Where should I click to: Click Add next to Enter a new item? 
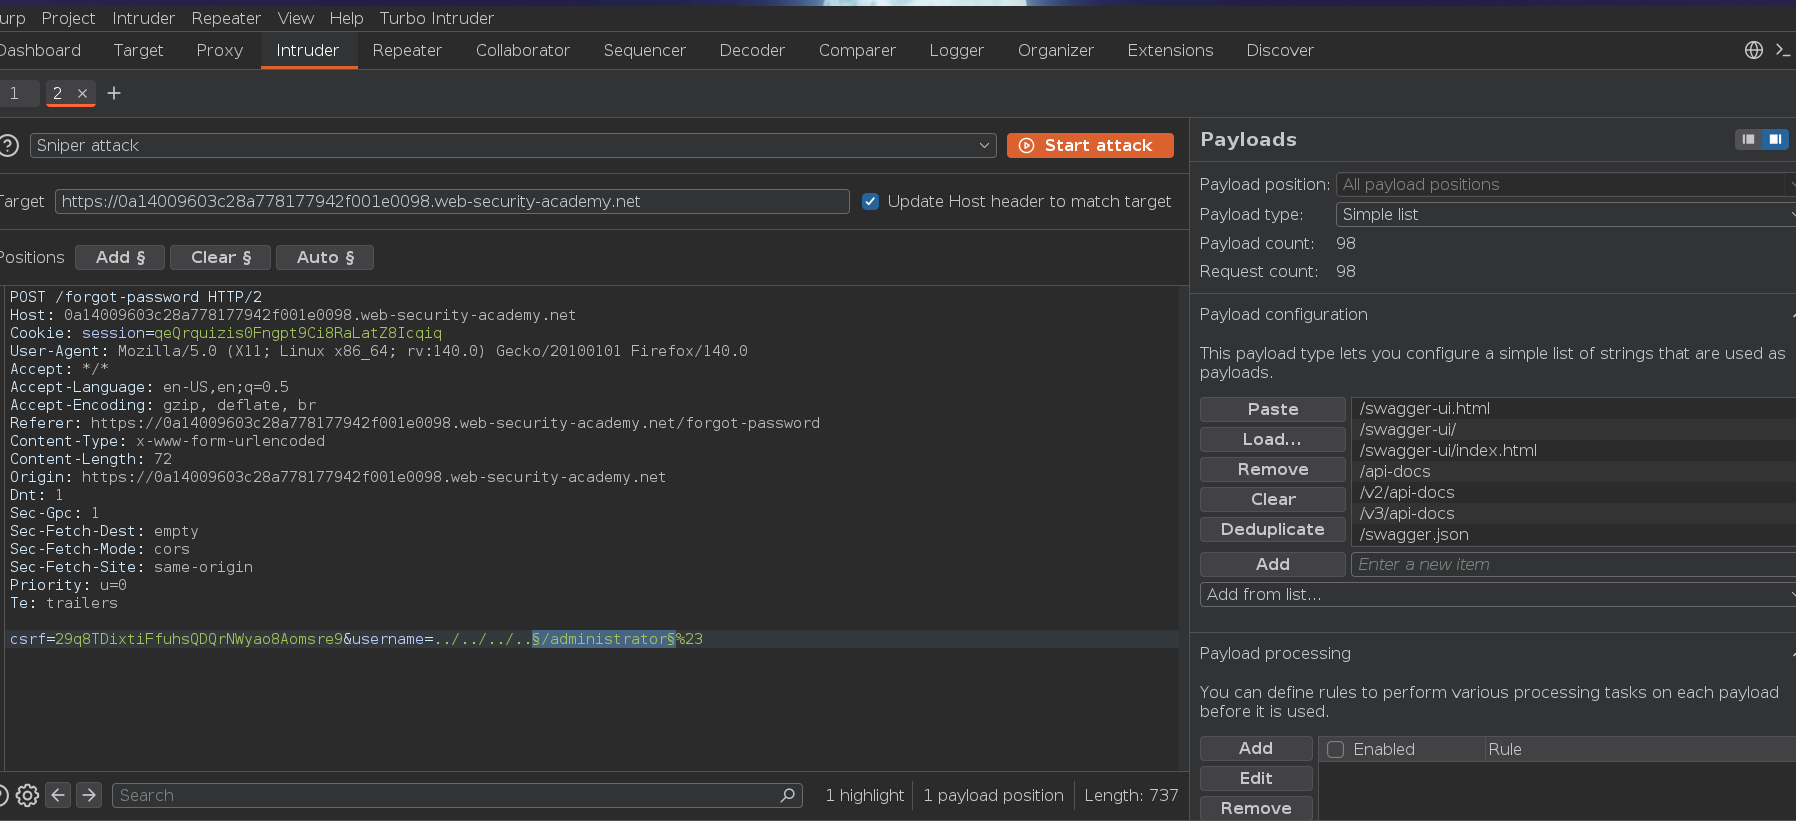[x=1273, y=564]
